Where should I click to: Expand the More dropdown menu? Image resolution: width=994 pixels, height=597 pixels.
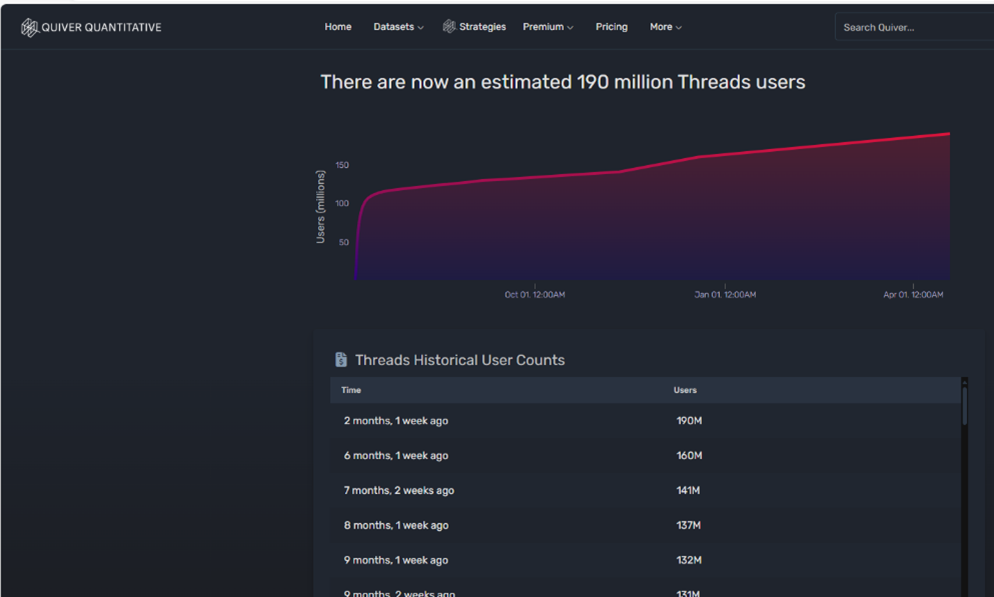pyautogui.click(x=666, y=27)
